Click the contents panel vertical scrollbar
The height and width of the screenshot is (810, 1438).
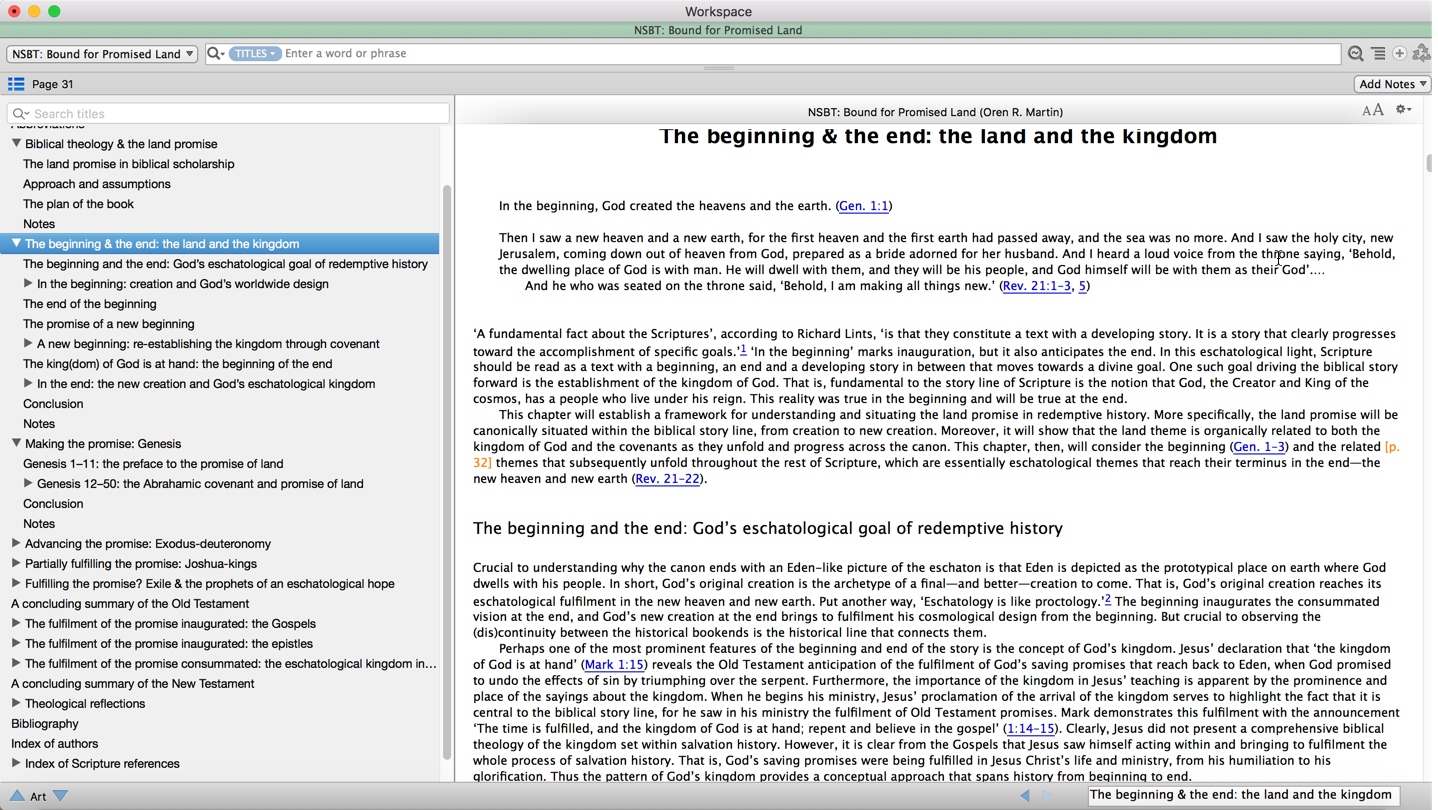pyautogui.click(x=447, y=470)
